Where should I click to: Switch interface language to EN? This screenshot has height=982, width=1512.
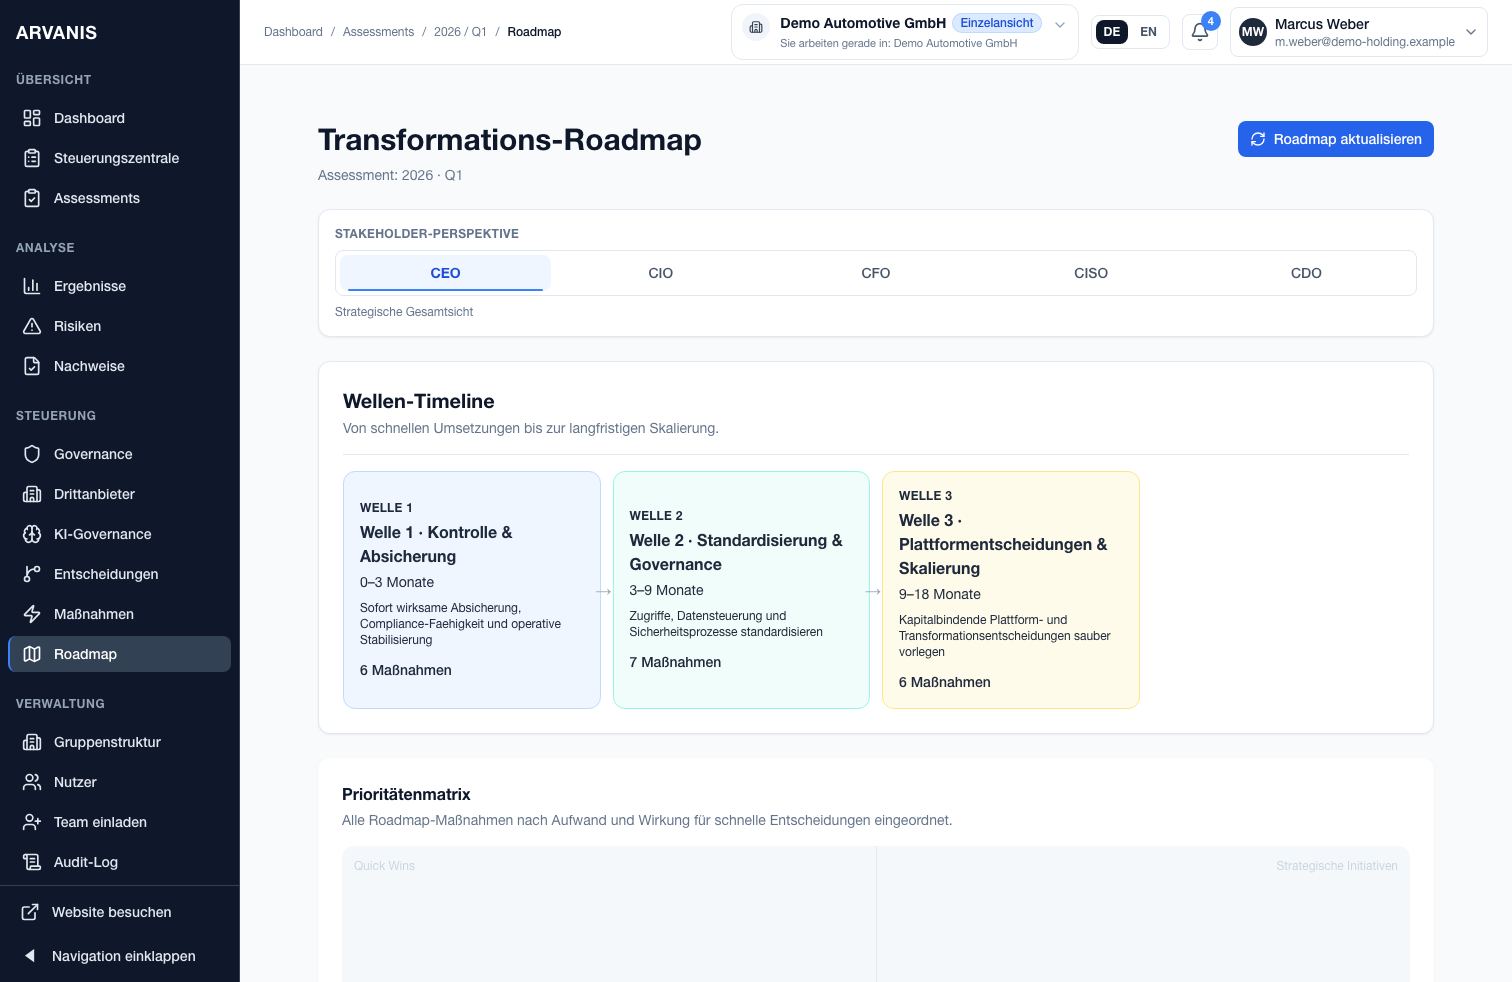coord(1148,31)
